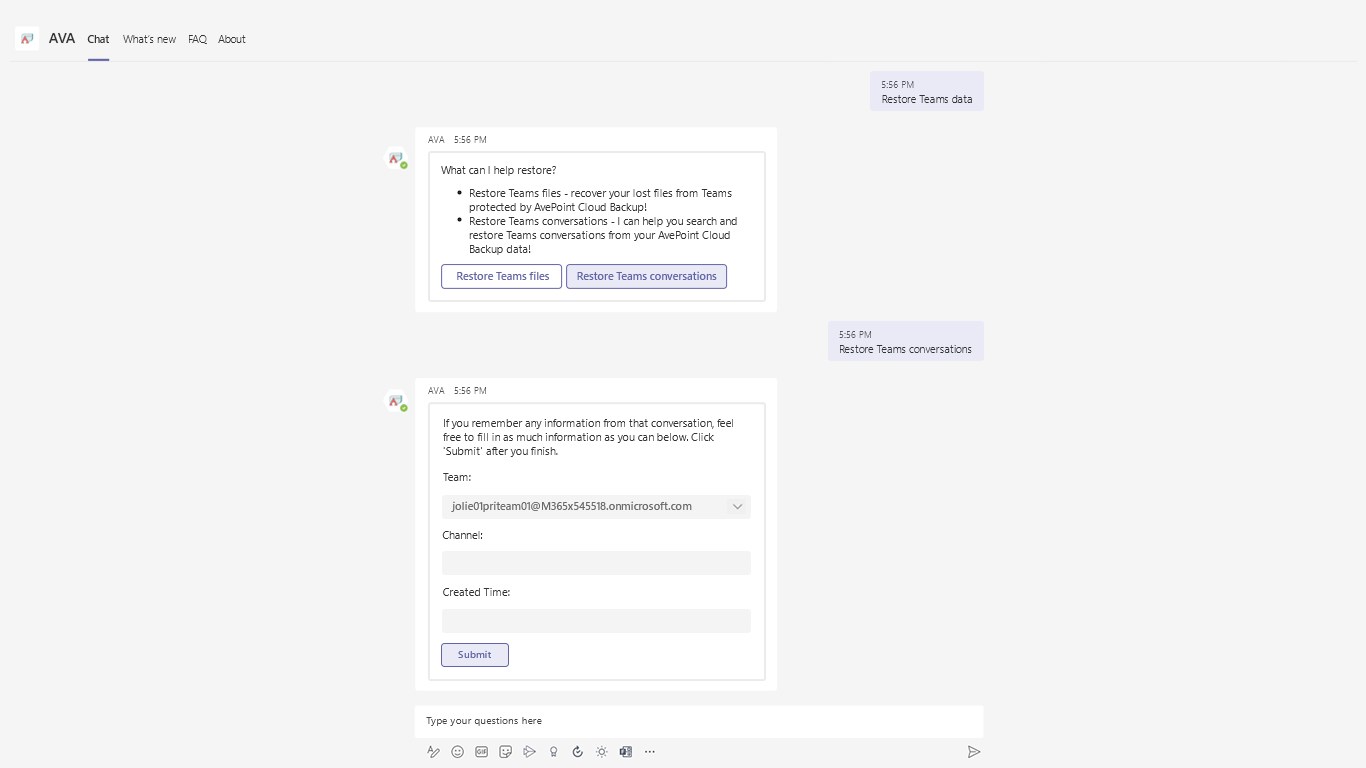Click the Restore Teams files button

click(502, 276)
